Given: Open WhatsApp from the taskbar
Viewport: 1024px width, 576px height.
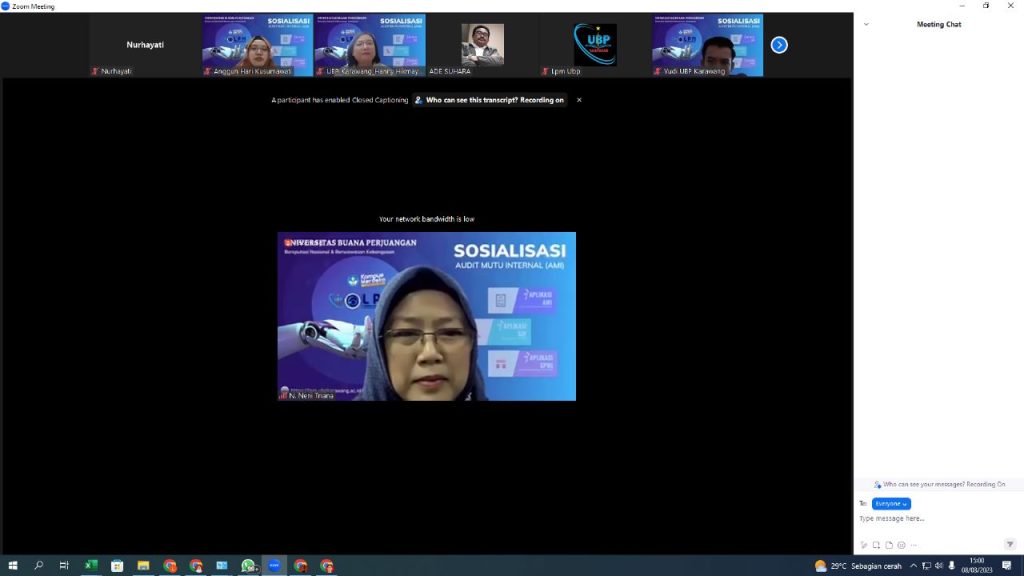Looking at the screenshot, I should coord(248,566).
